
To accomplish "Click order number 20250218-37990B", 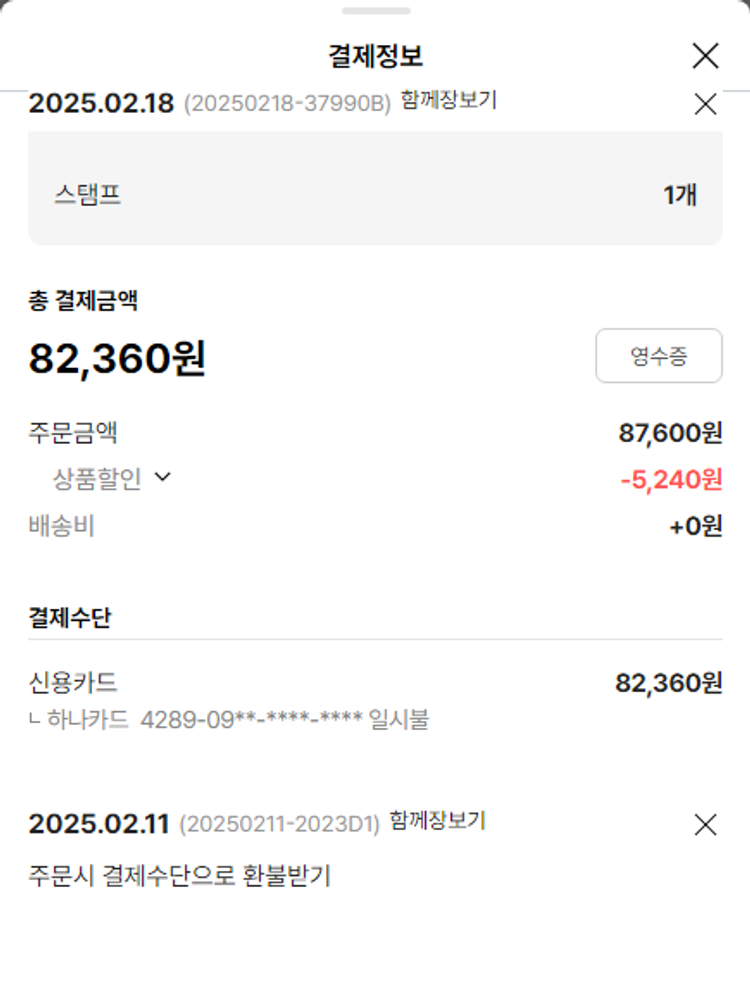I will point(287,104).
